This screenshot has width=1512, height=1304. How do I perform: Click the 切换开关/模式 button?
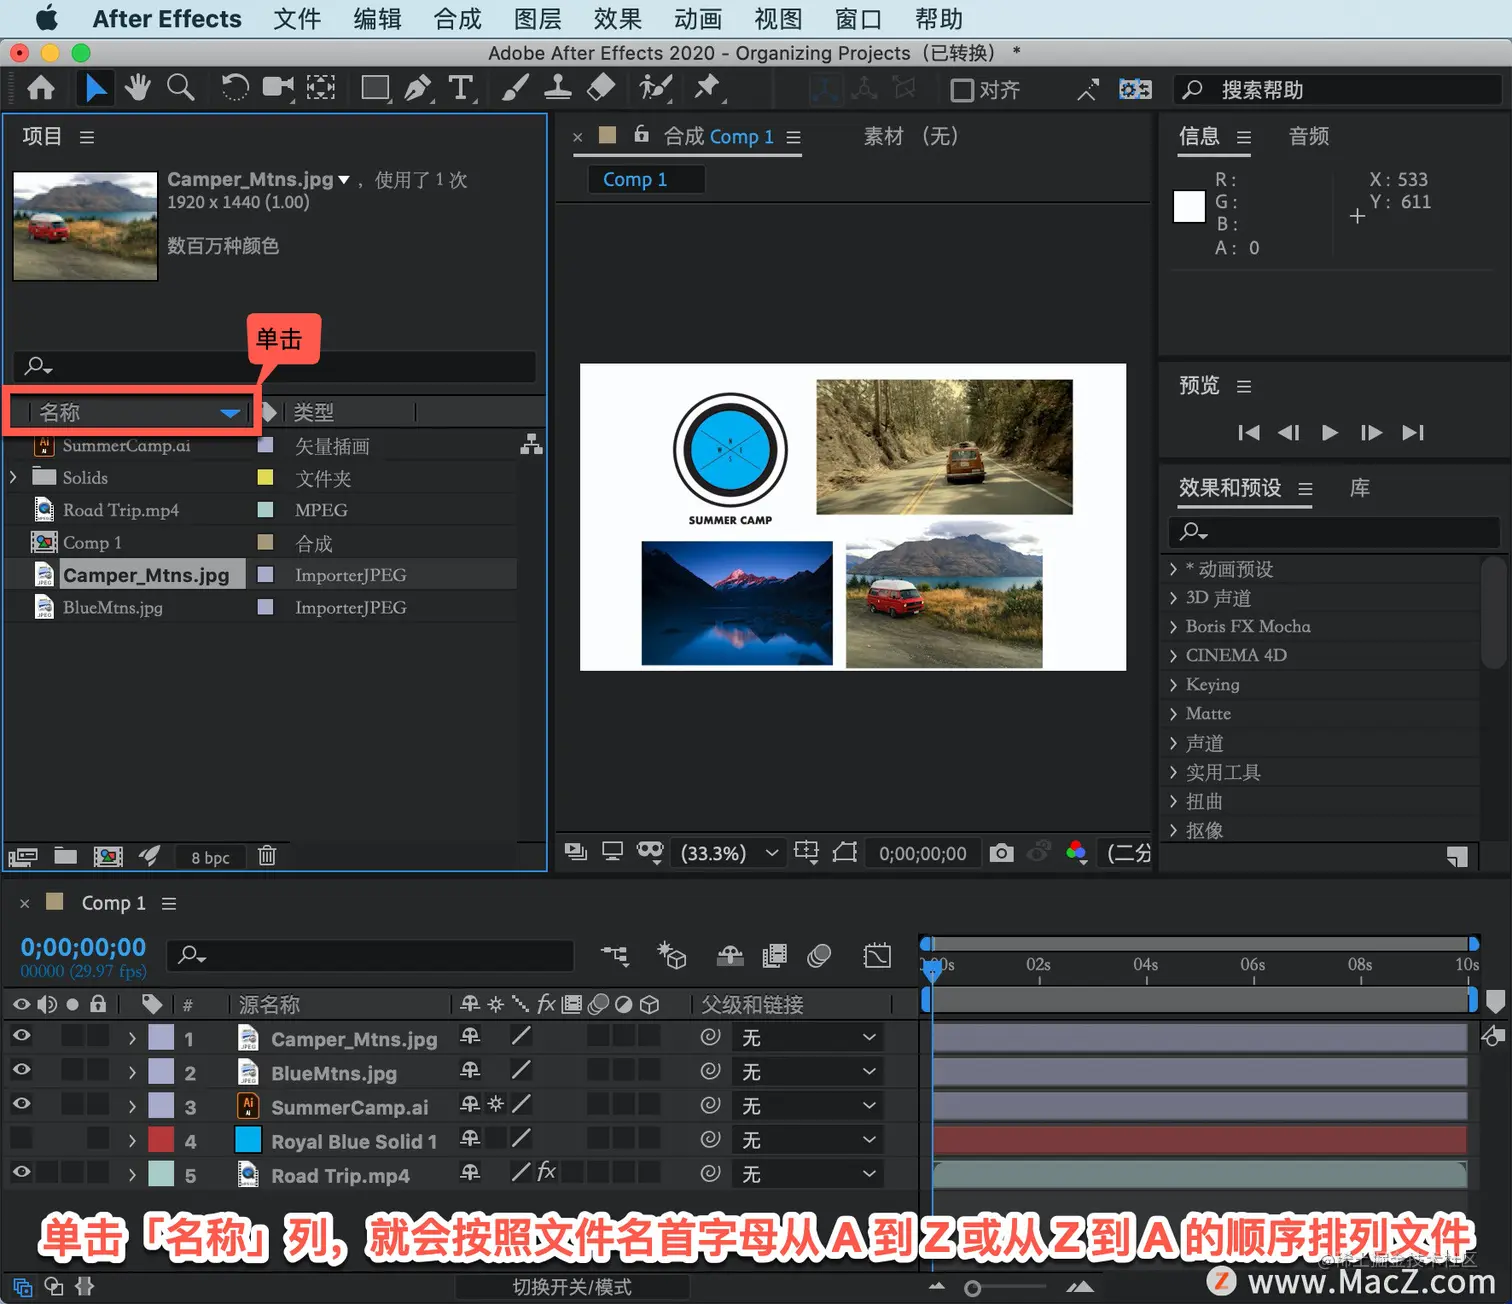click(572, 1287)
